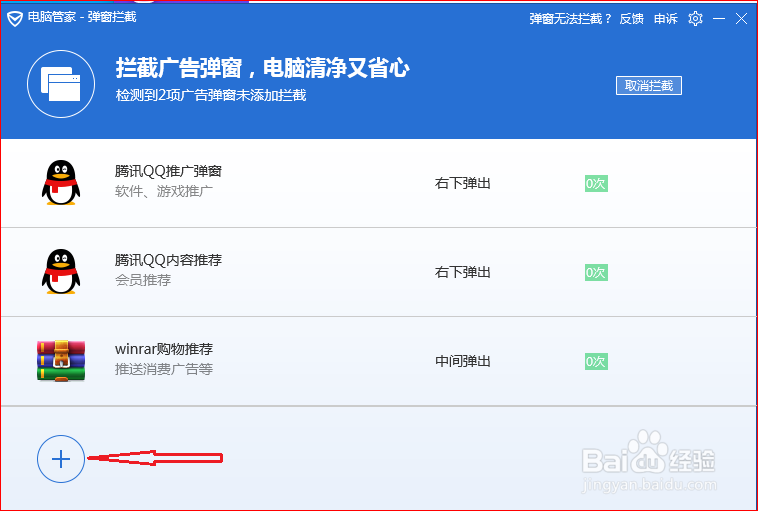The height and width of the screenshot is (511, 758).
Task: Click the QQ penguin icon for 腾讯QQ内容推荐
Action: click(x=61, y=272)
